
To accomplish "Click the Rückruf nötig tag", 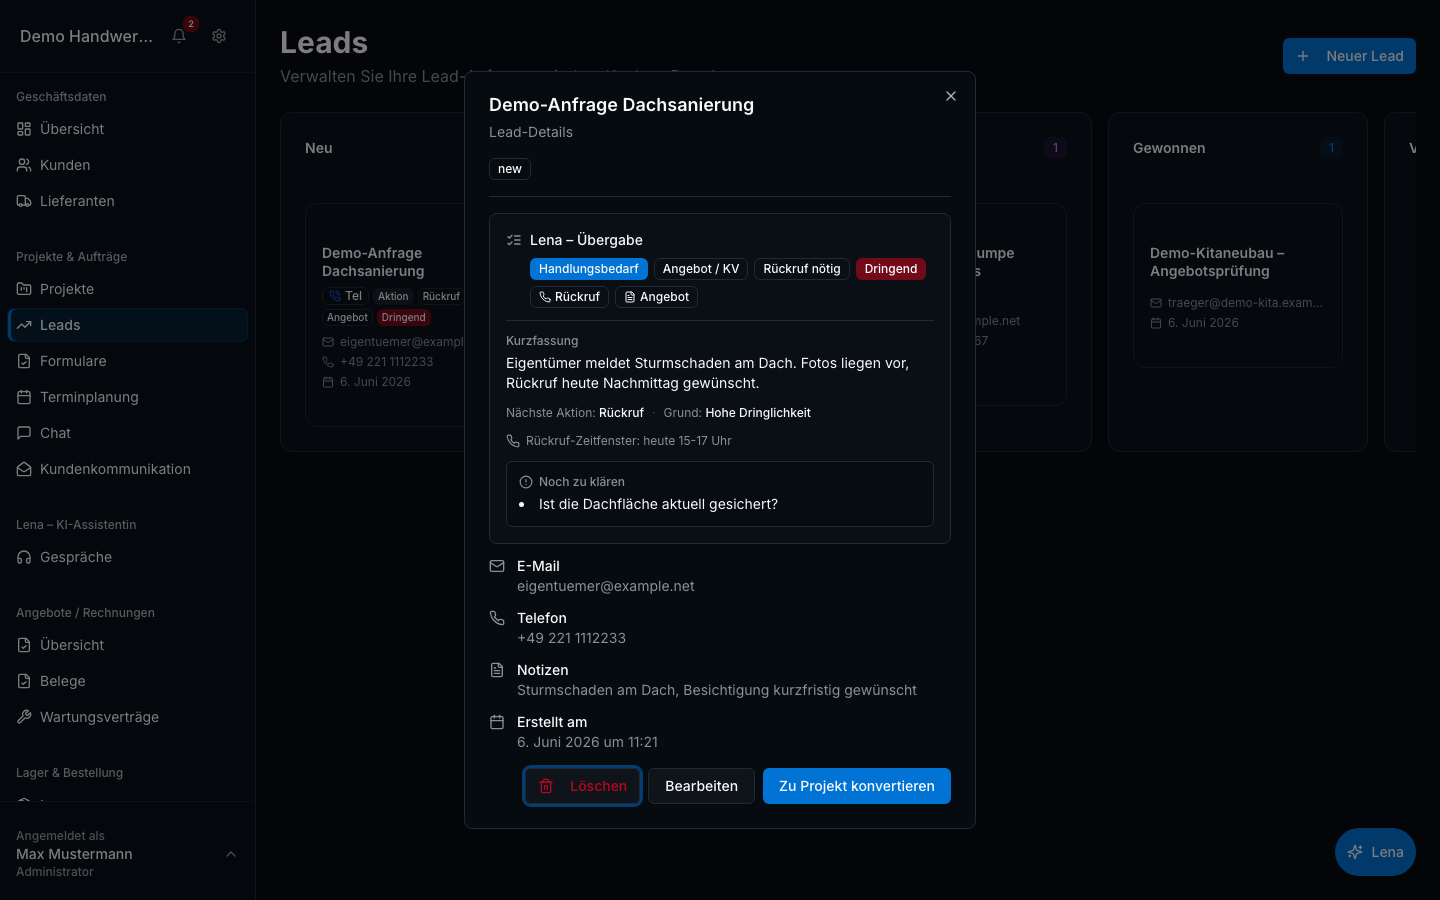I will coord(802,269).
